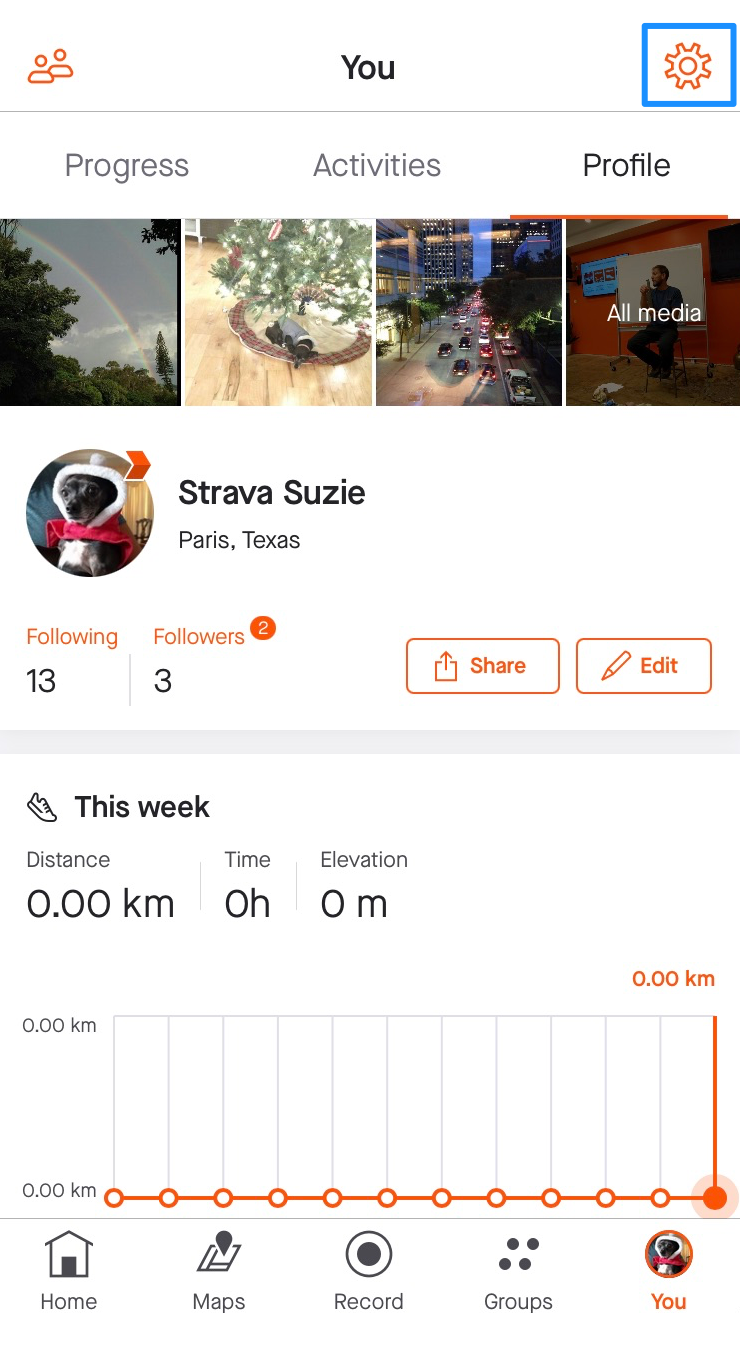
Task: Open the rainbow photo thumbnail
Action: [90, 312]
